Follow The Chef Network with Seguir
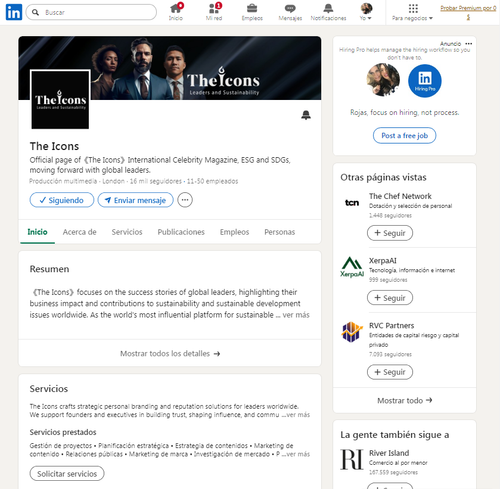 pos(390,233)
